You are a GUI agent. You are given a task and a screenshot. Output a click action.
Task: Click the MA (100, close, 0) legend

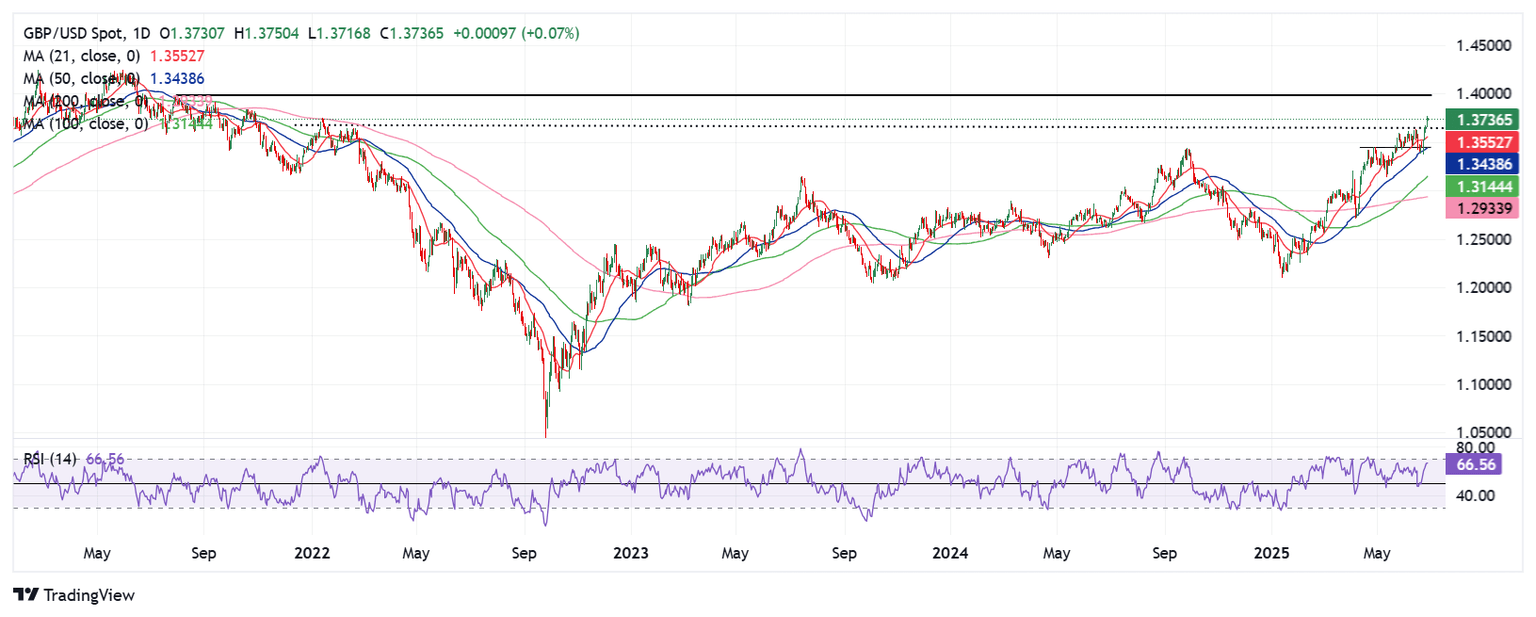(x=80, y=124)
